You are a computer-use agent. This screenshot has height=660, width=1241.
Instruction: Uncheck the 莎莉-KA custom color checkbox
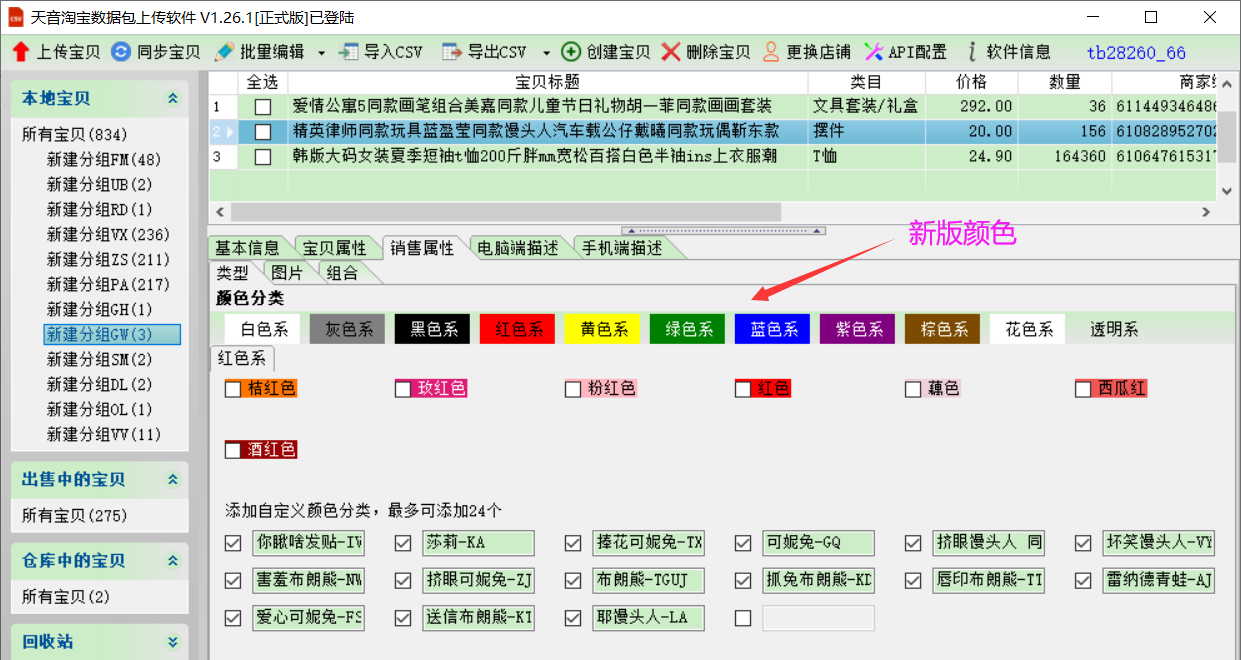(x=403, y=543)
